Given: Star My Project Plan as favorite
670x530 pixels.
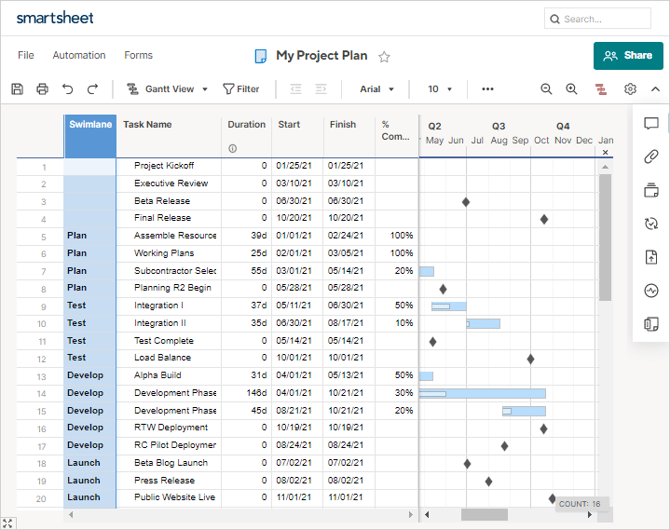Looking at the screenshot, I should click(x=384, y=57).
